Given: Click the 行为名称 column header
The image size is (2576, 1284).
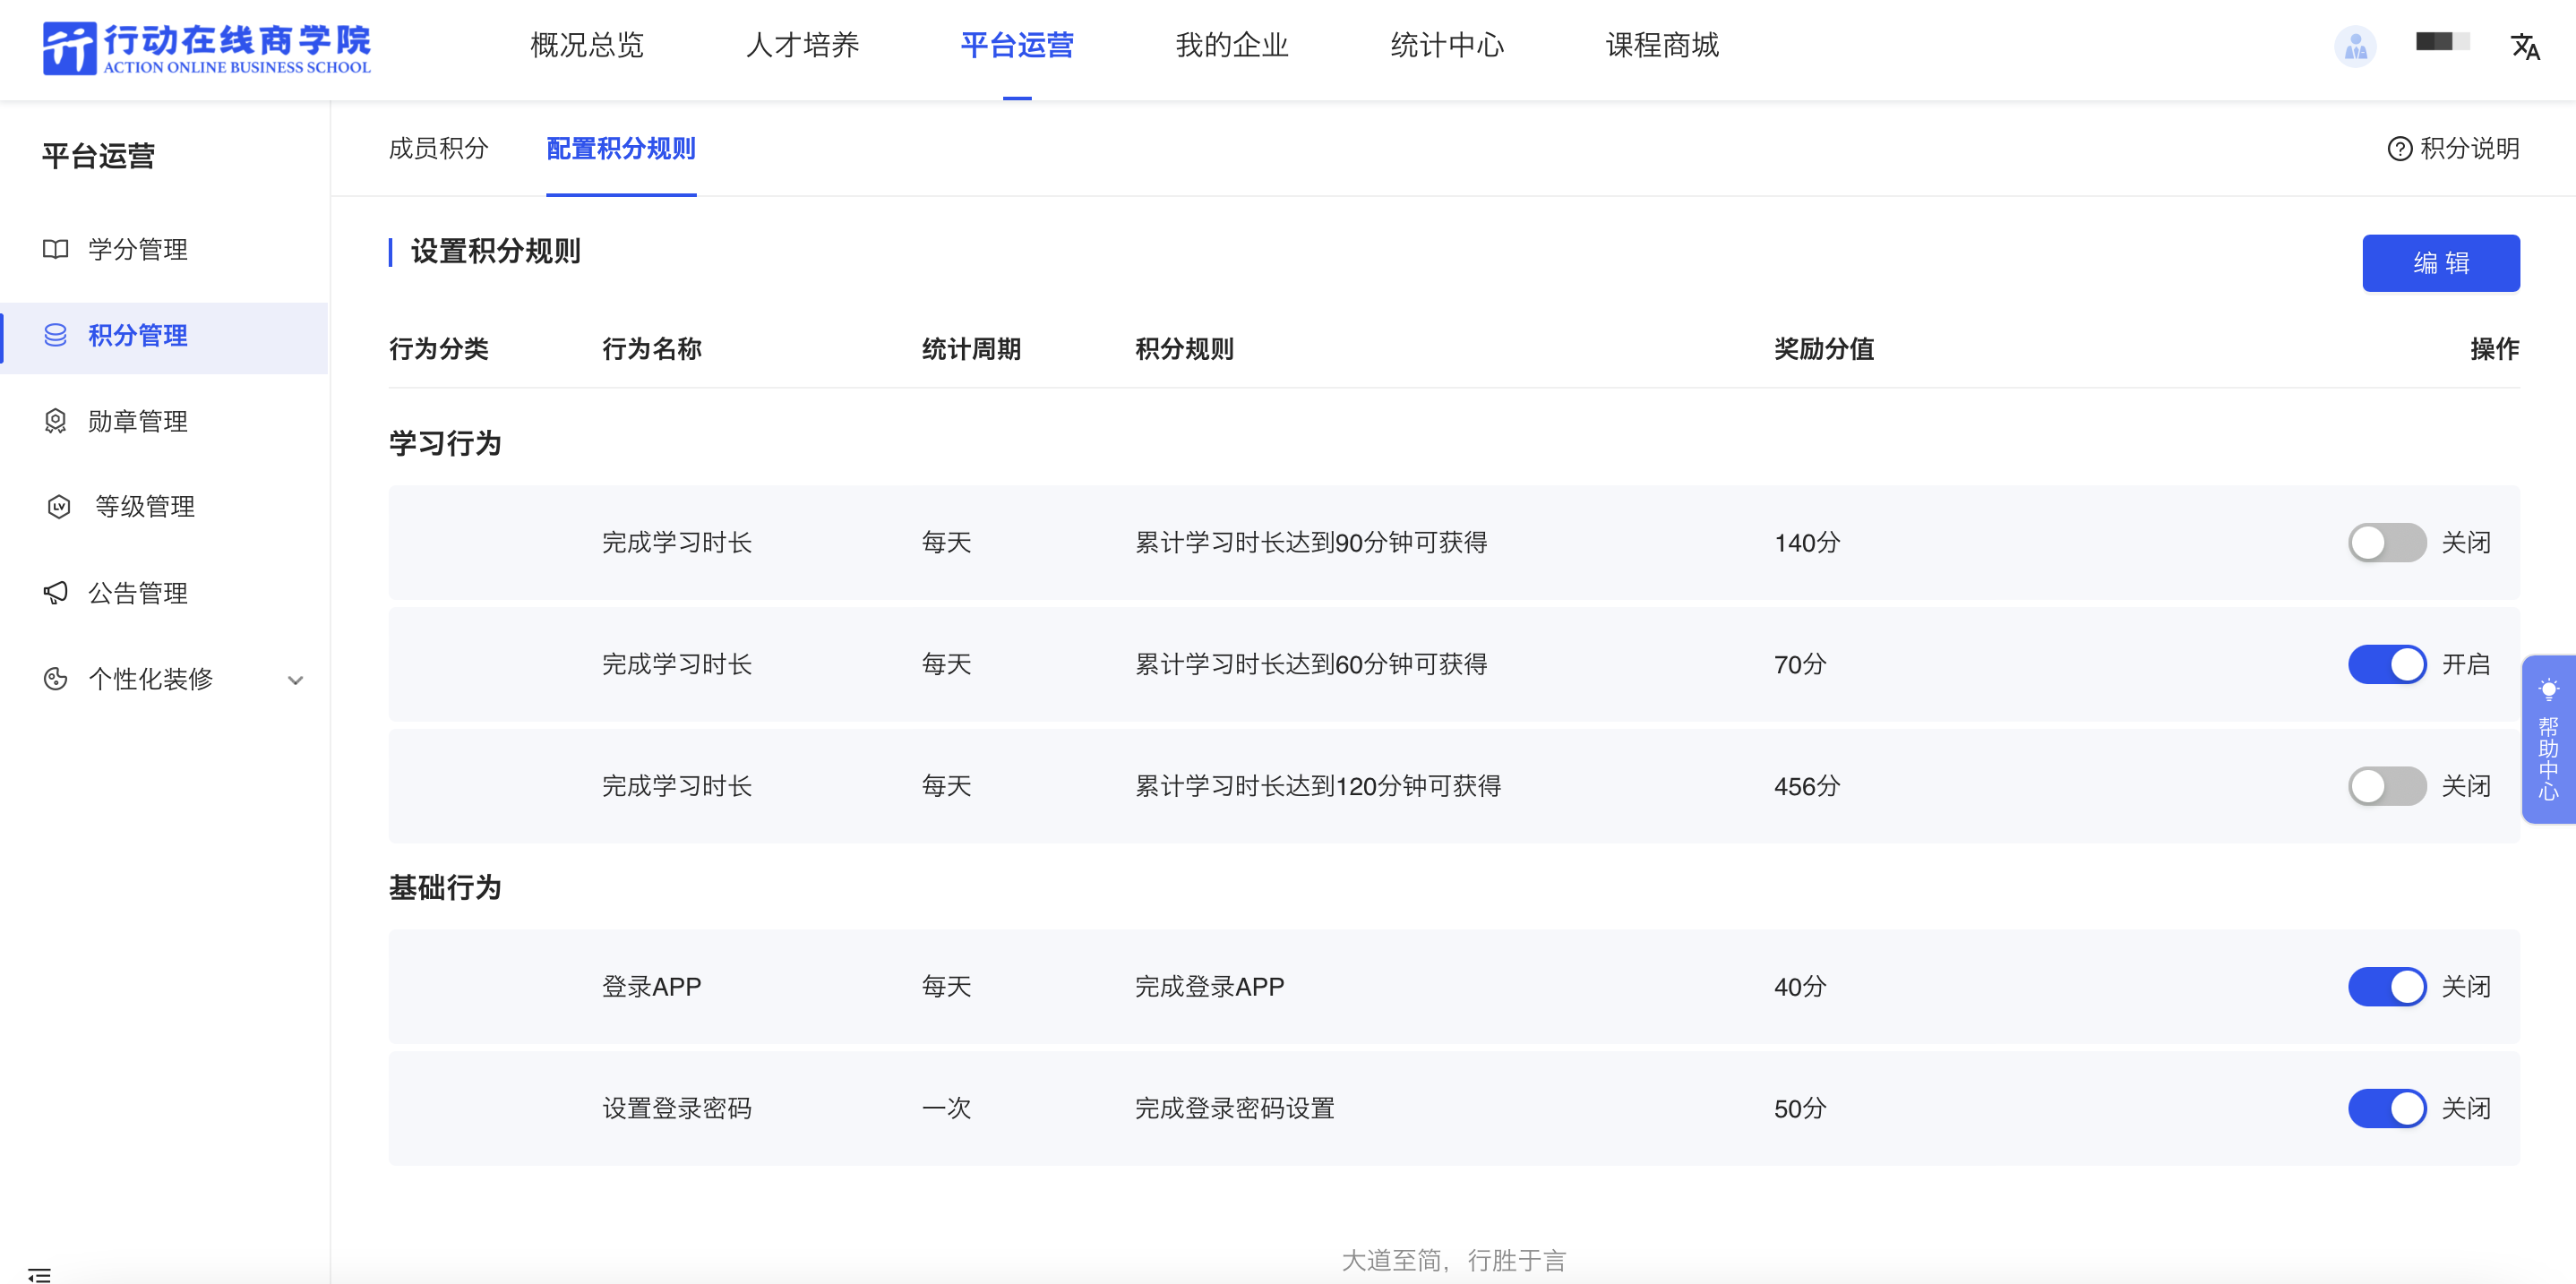Looking at the screenshot, I should click(x=651, y=349).
